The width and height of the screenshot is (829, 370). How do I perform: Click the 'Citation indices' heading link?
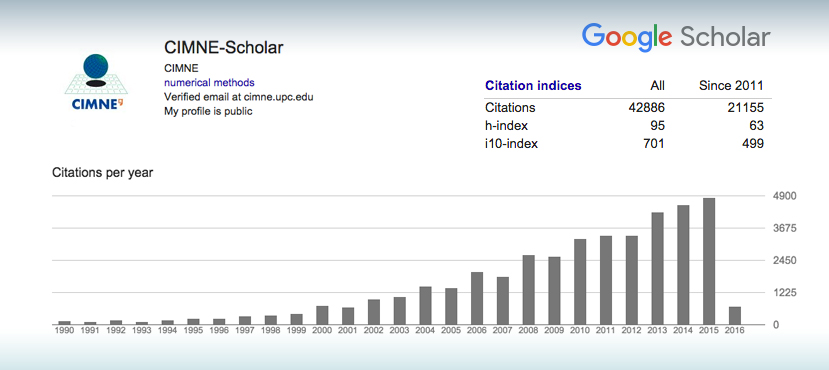(533, 86)
